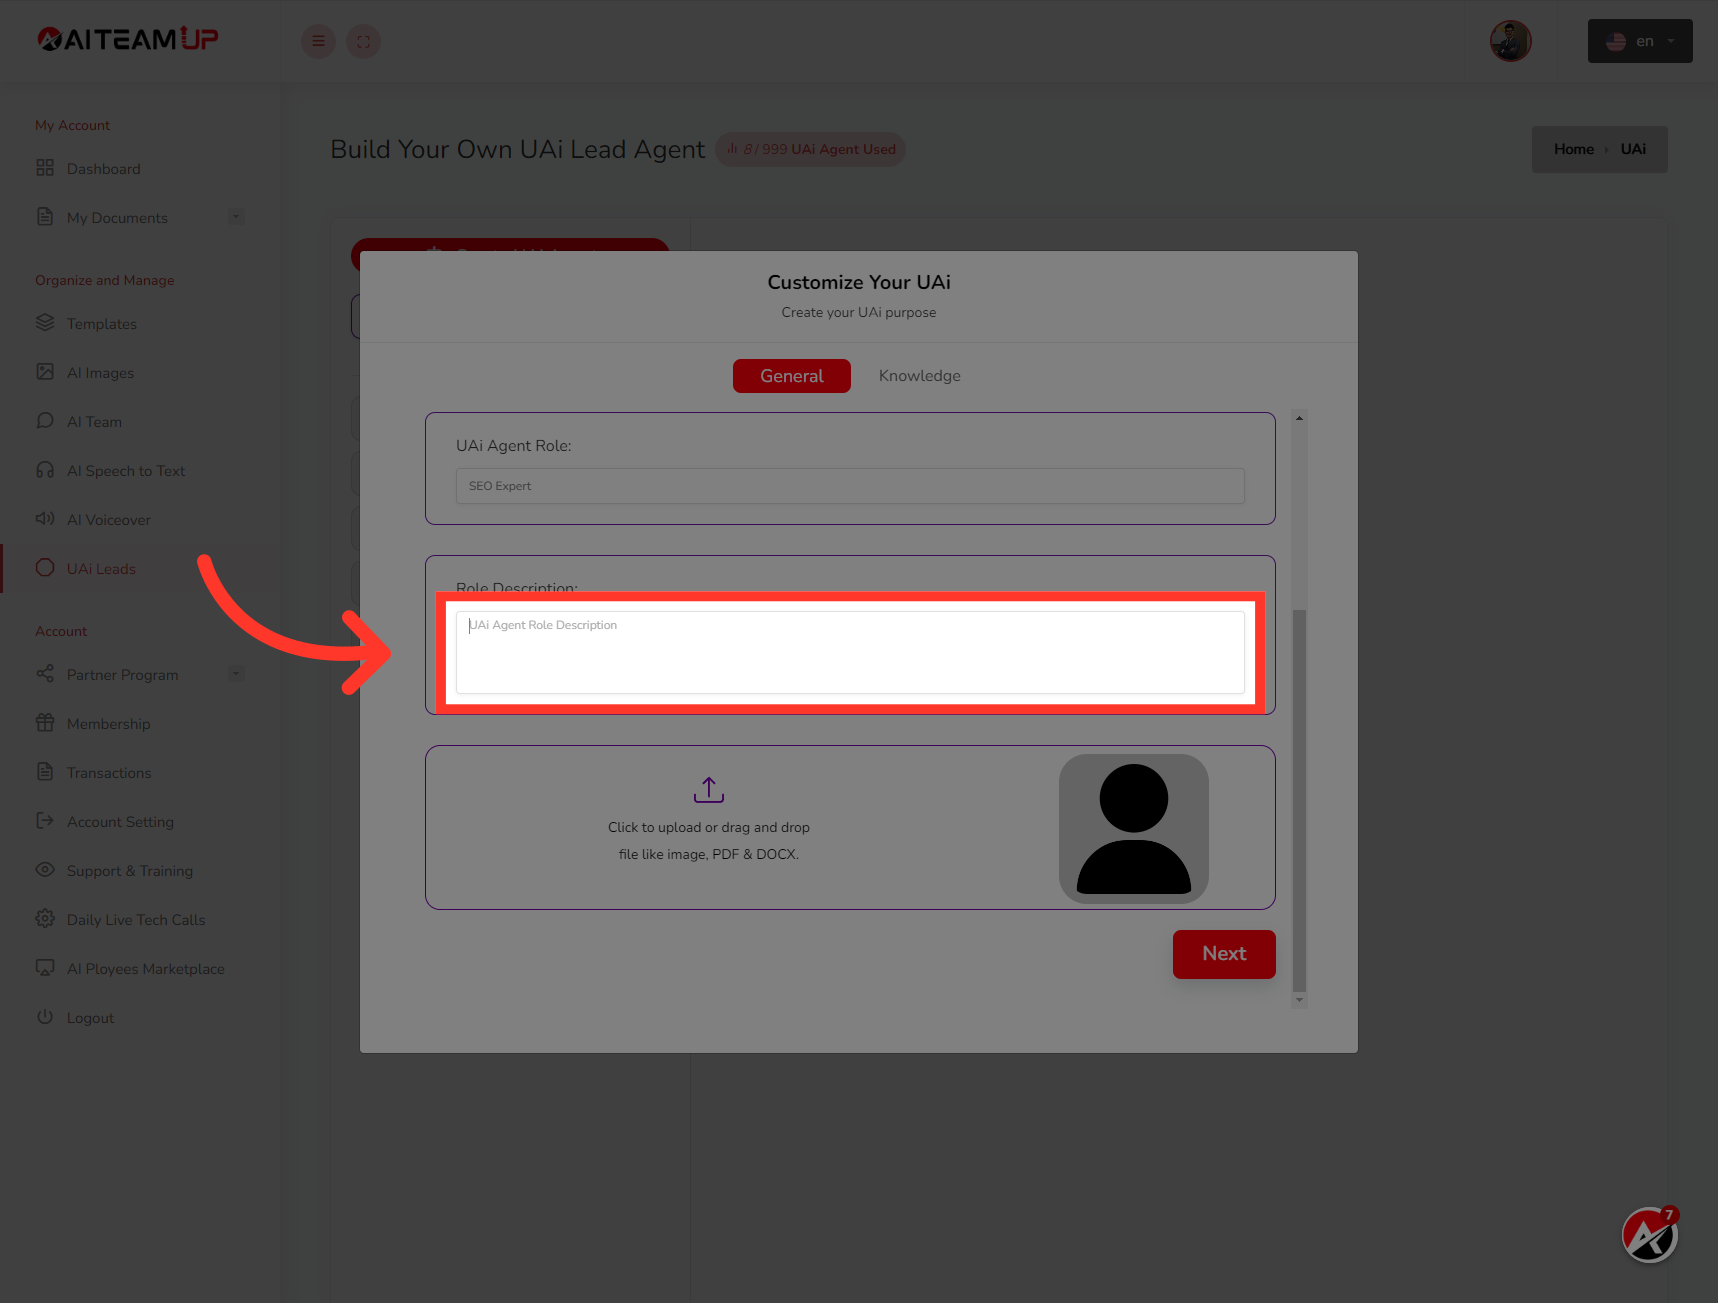Open Support & Training link

130,871
